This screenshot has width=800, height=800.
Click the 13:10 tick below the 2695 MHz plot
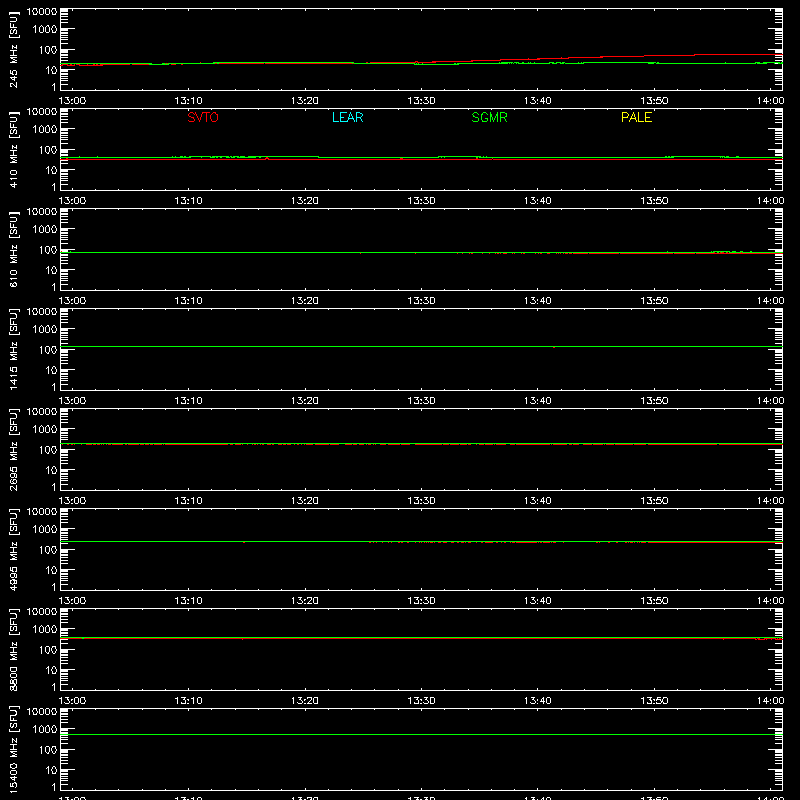(x=189, y=501)
